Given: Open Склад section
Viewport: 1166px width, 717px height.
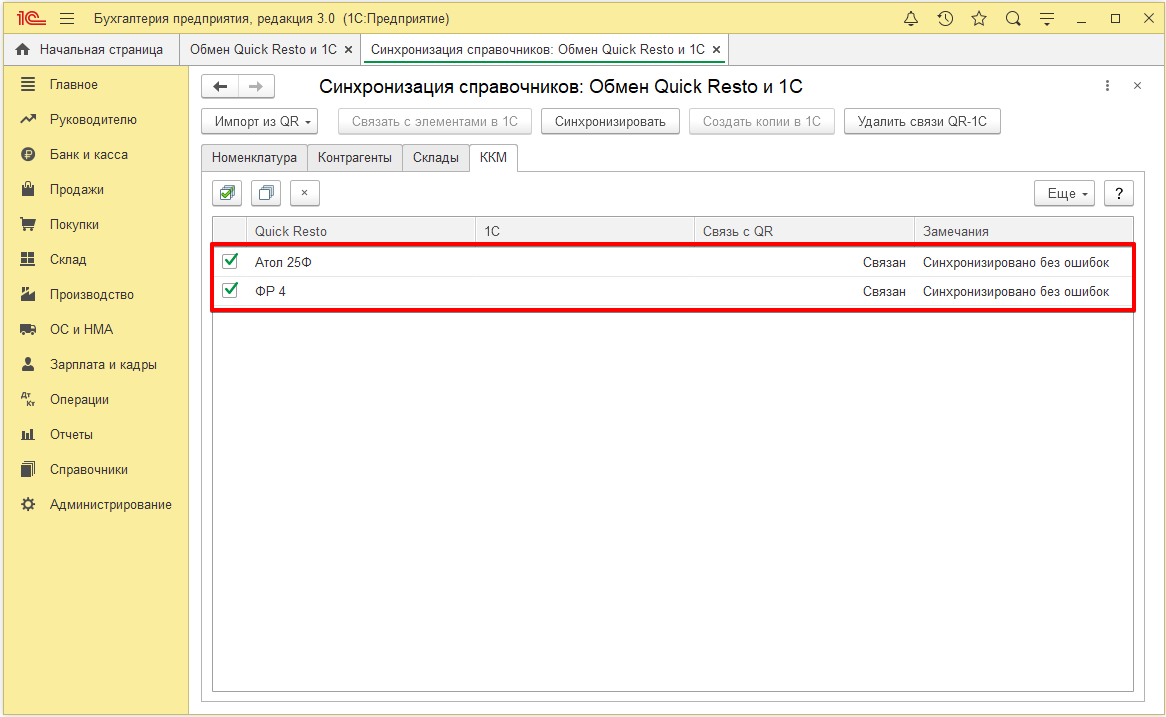Looking at the screenshot, I should [x=68, y=260].
